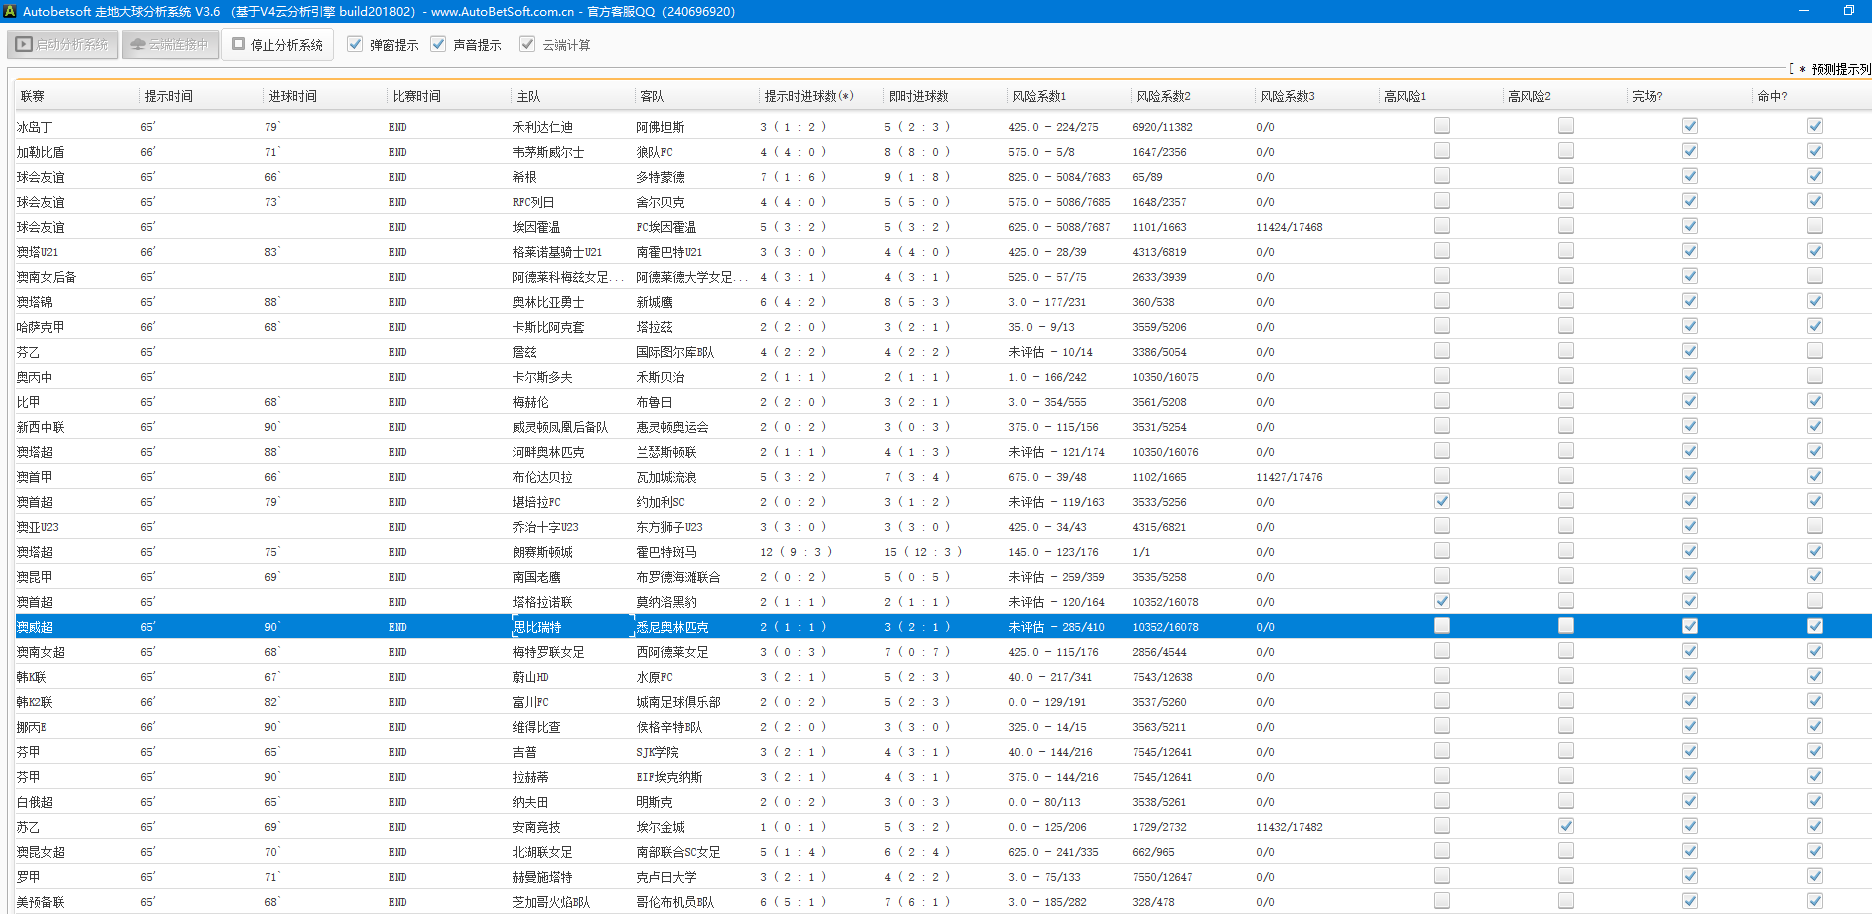Click the 主队 column header

(528, 96)
